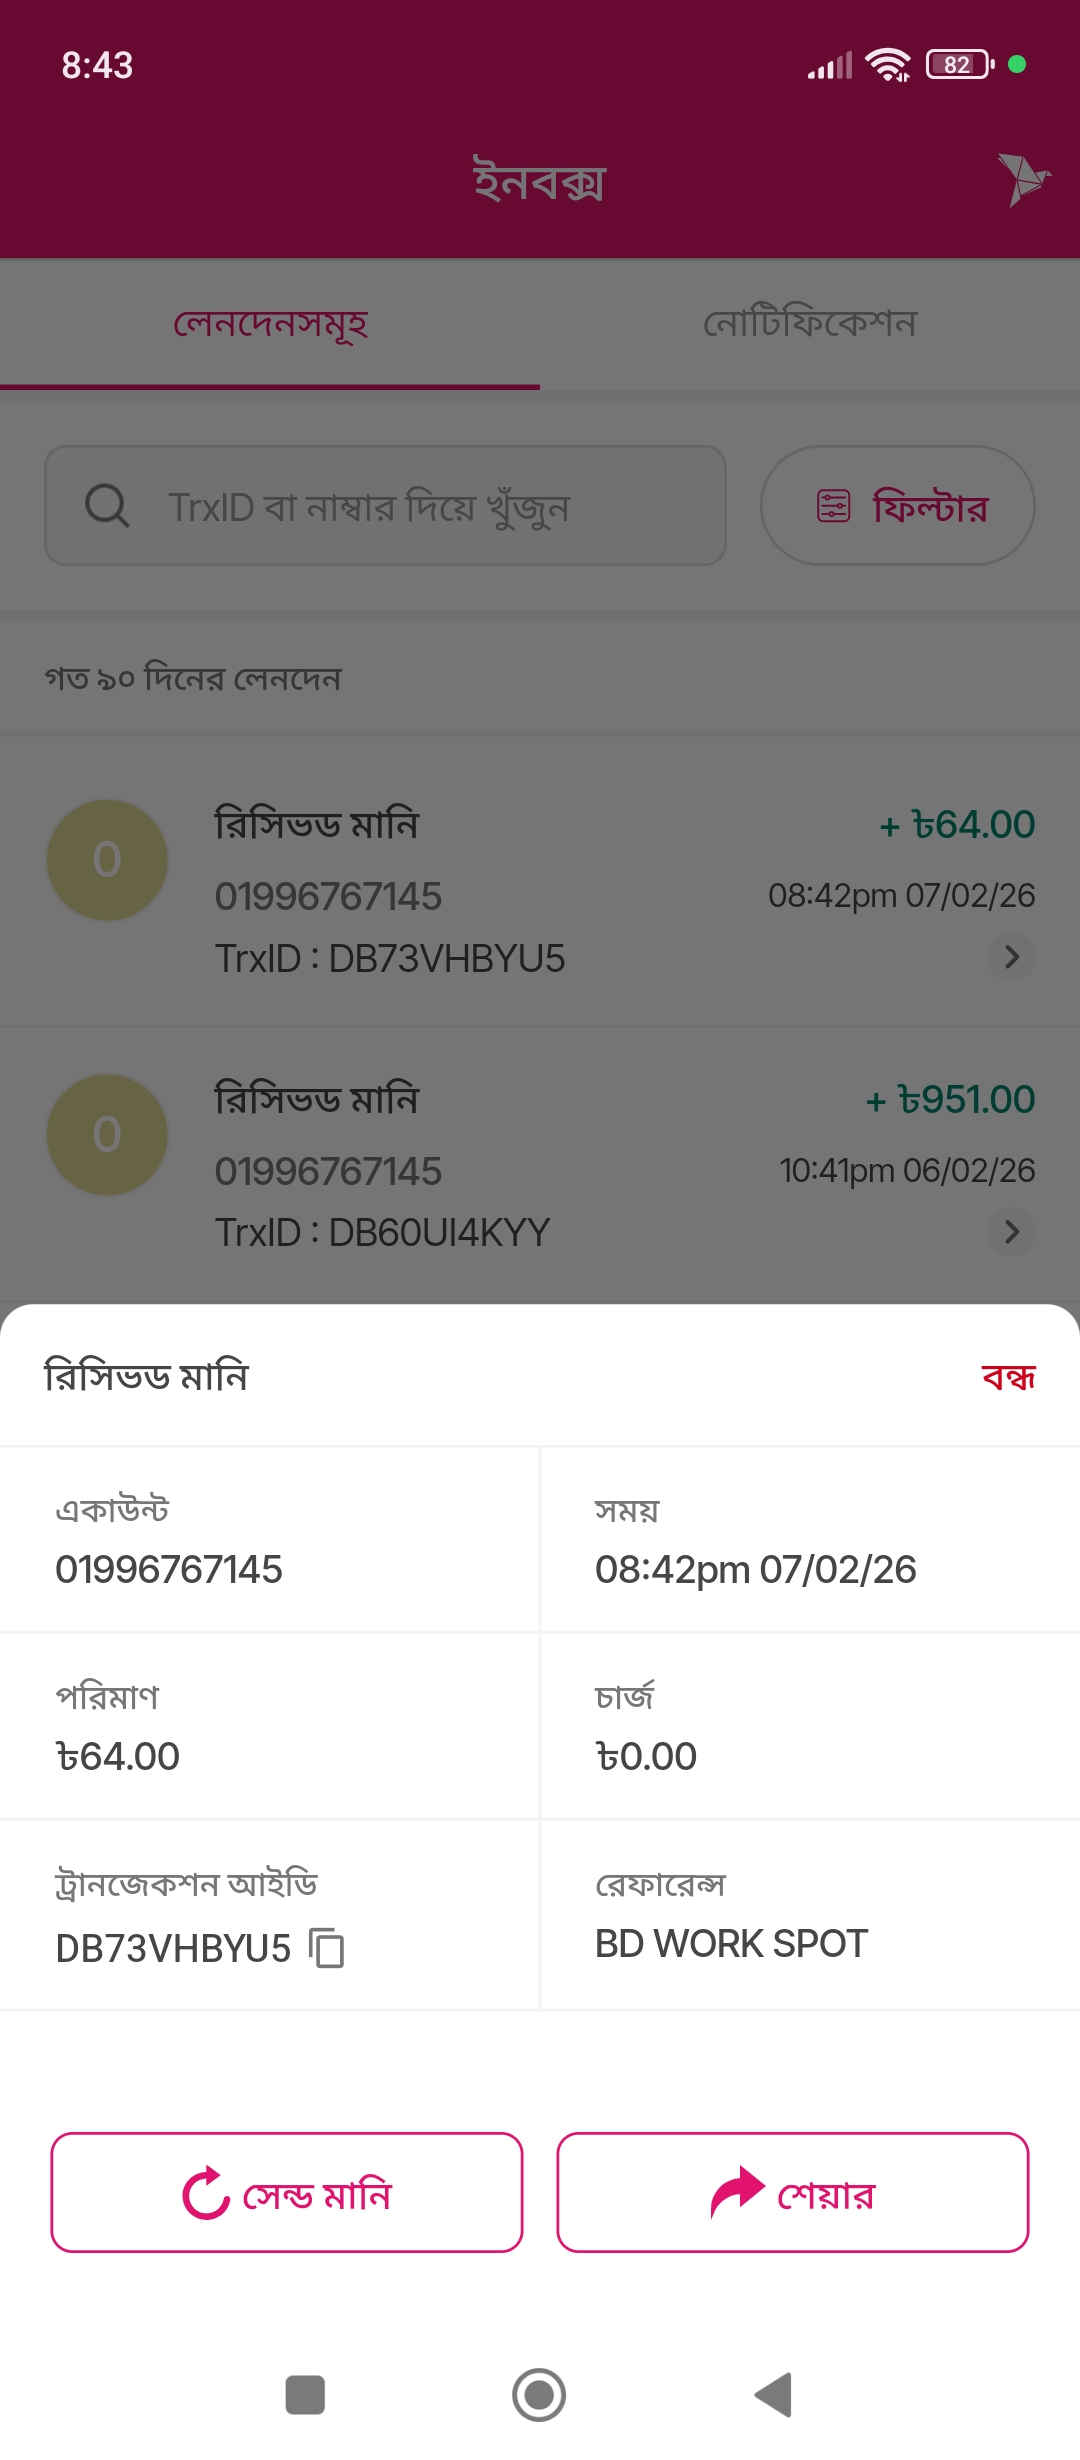Tap the bKash bird logo icon

click(x=1022, y=180)
